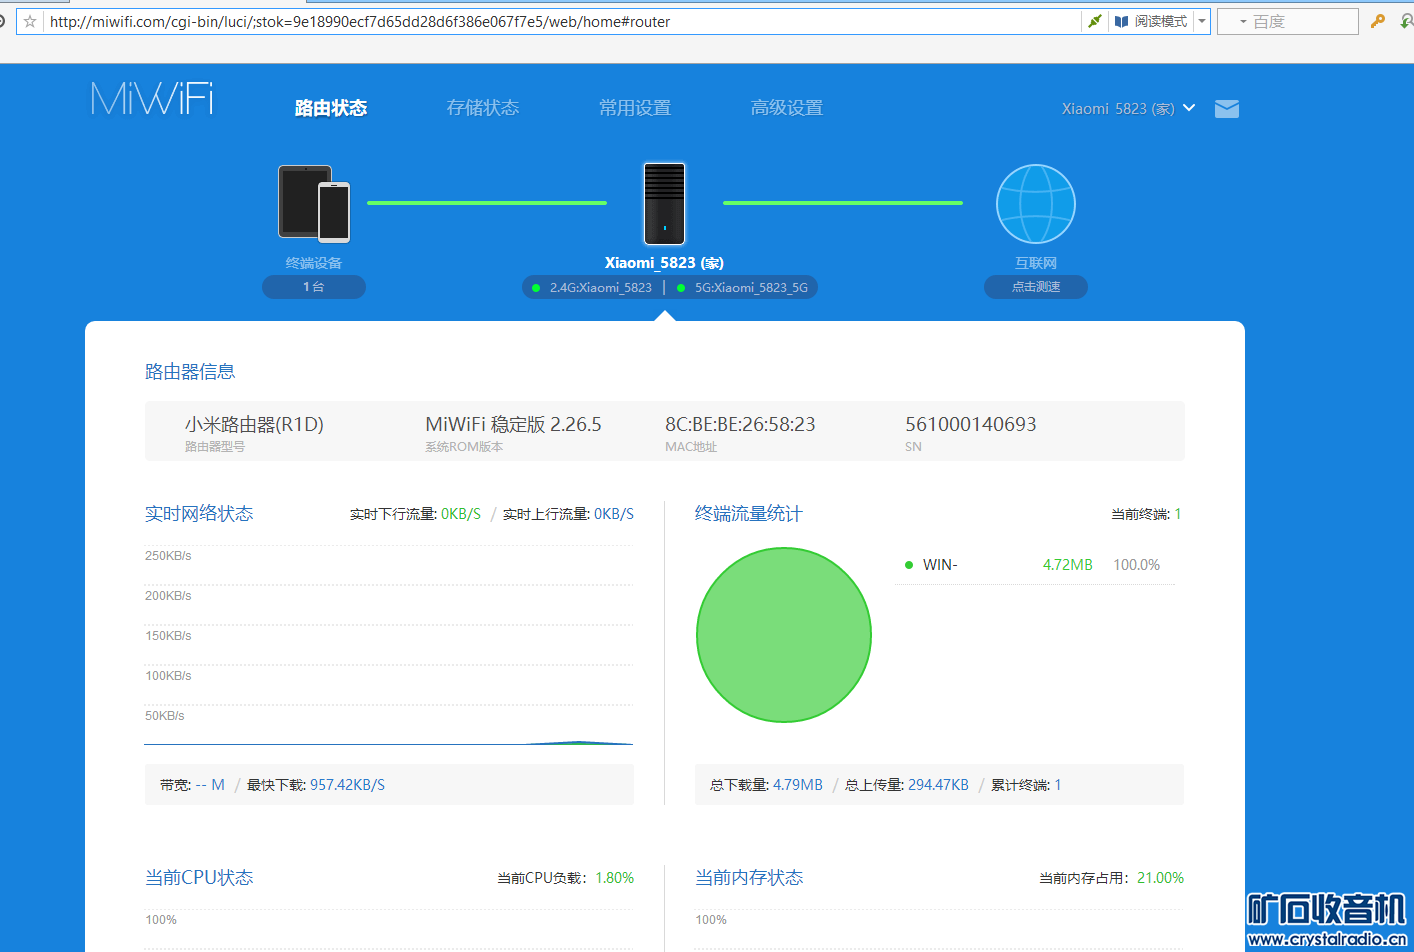This screenshot has height=952, width=1414.
Task: Click the terminal devices tablet icon
Action: tap(314, 204)
